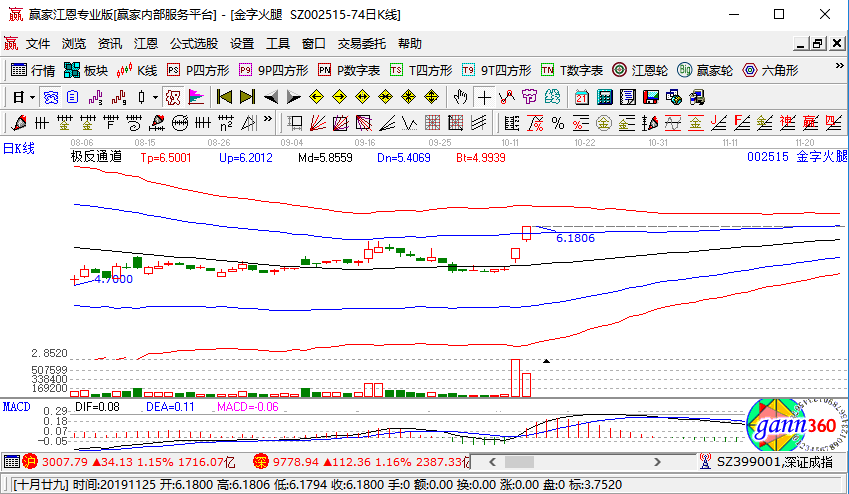Viewport: 849px width, 494px height.
Task: Open the 江恩 menu
Action: pos(146,44)
